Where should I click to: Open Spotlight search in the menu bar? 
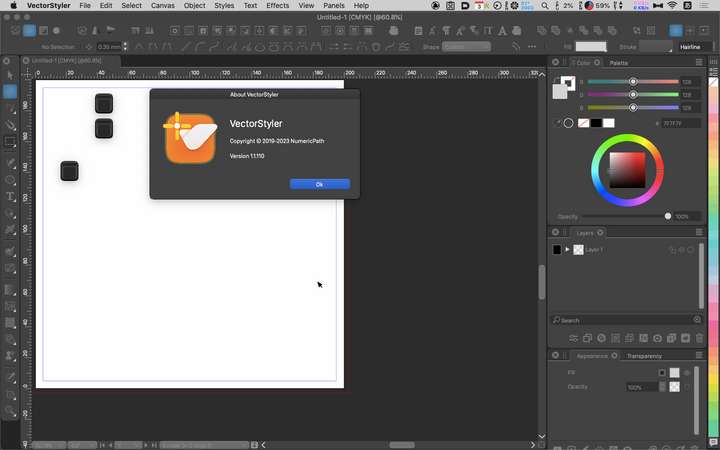click(x=545, y=6)
